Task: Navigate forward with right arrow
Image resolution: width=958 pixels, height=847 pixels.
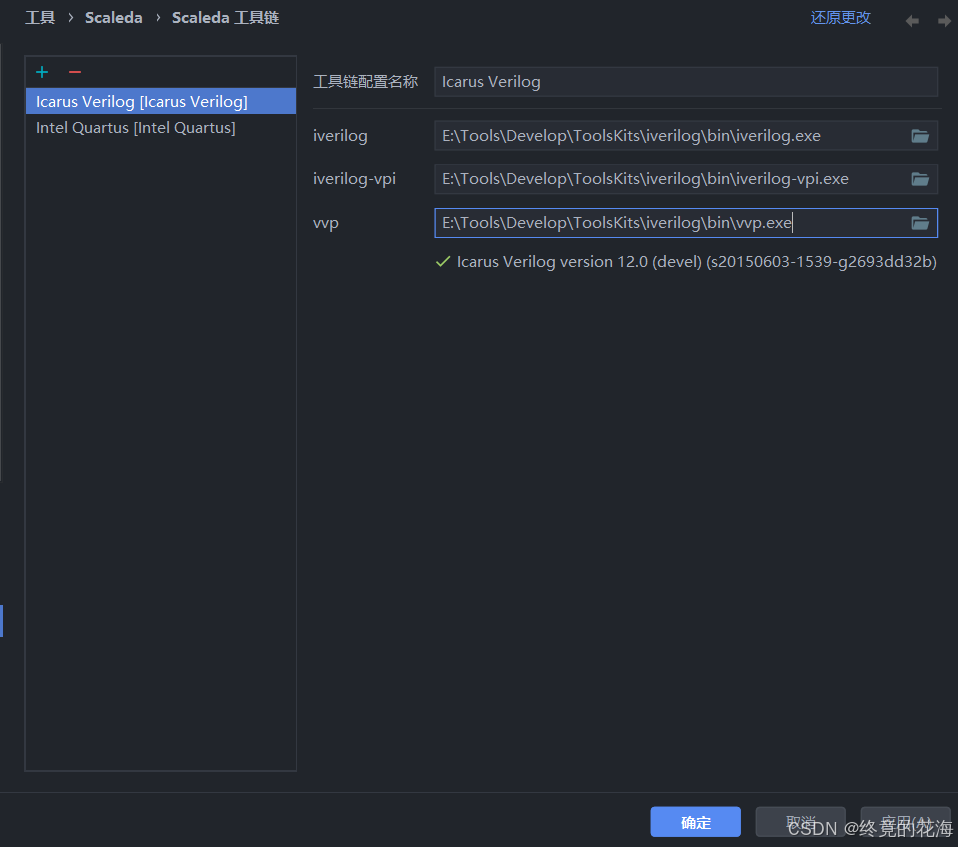Action: (x=944, y=21)
